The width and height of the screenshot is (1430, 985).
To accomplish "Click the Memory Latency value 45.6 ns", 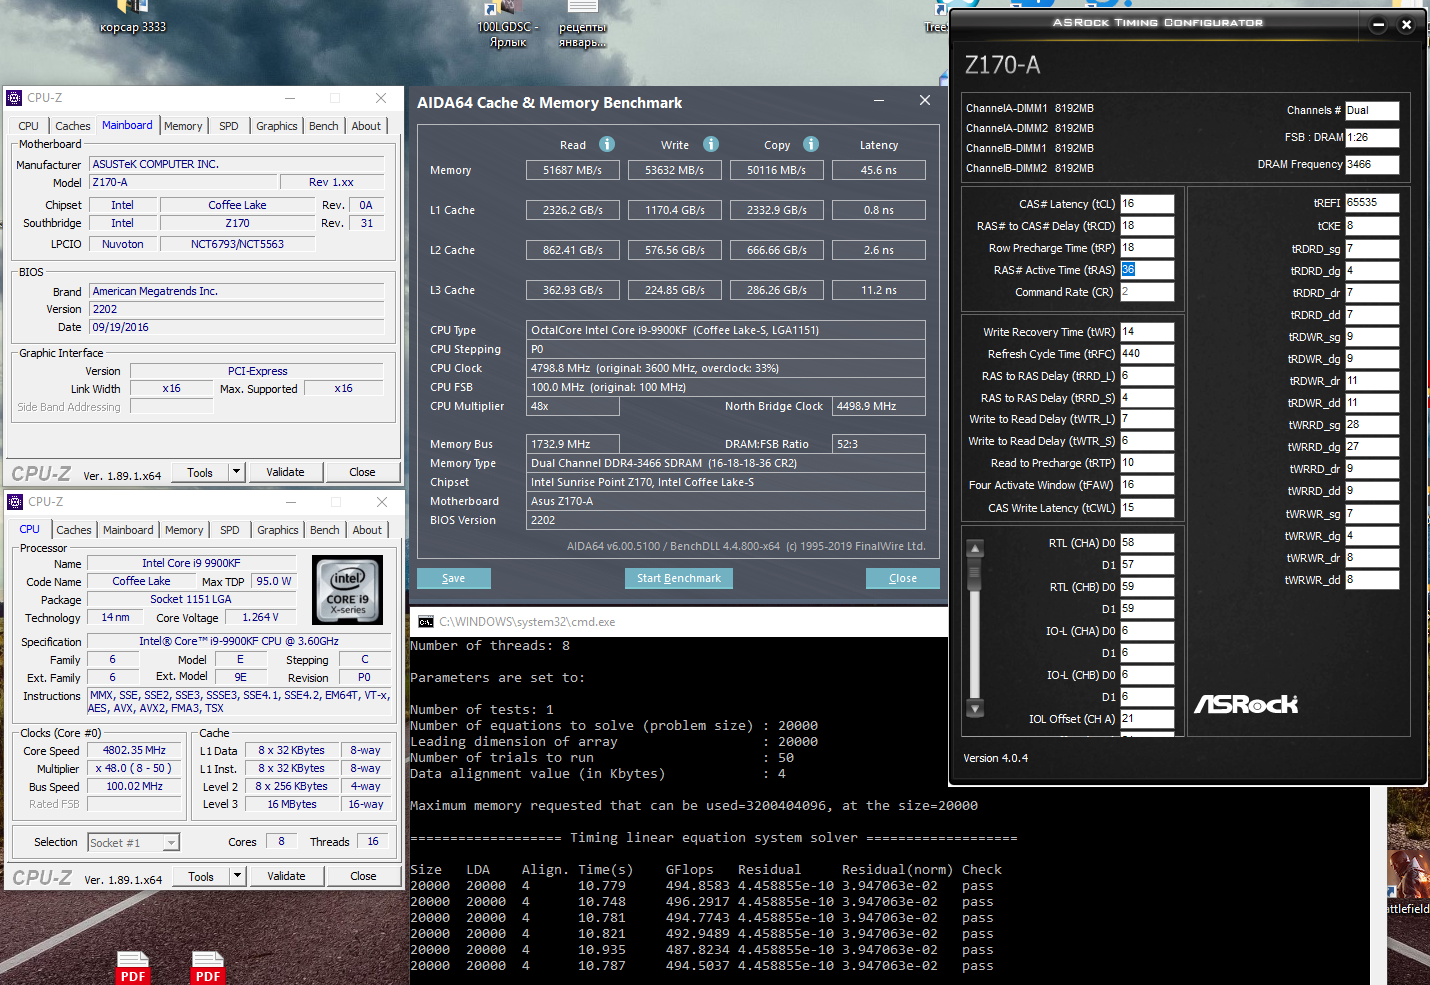I will pyautogui.click(x=879, y=170).
